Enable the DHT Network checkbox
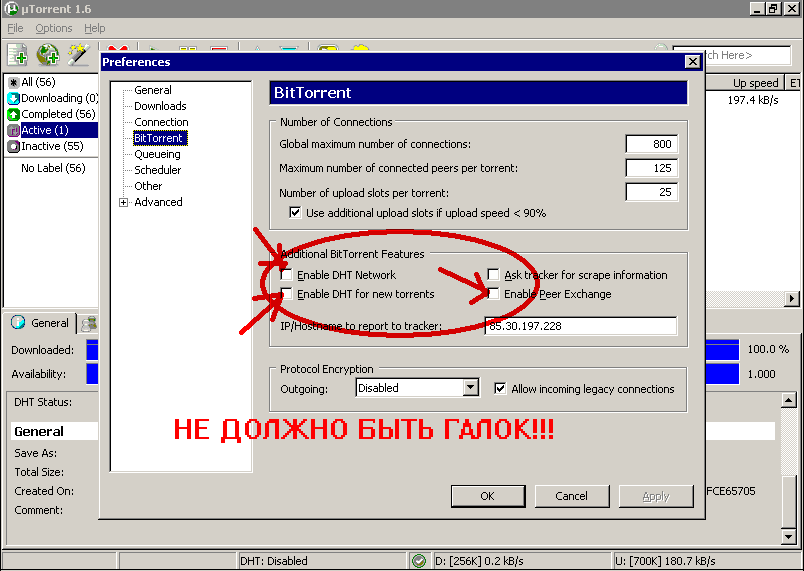Screen dimensions: 804x571 286,275
